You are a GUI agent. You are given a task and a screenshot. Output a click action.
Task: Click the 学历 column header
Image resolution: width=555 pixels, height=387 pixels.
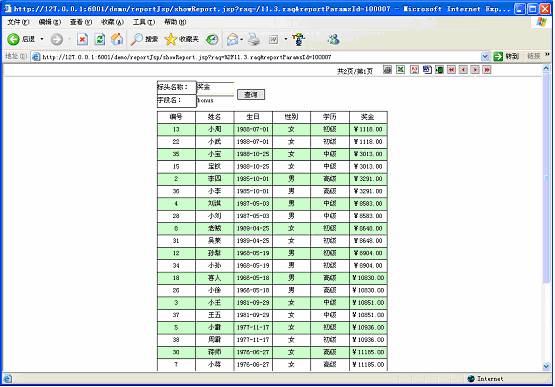coord(330,117)
